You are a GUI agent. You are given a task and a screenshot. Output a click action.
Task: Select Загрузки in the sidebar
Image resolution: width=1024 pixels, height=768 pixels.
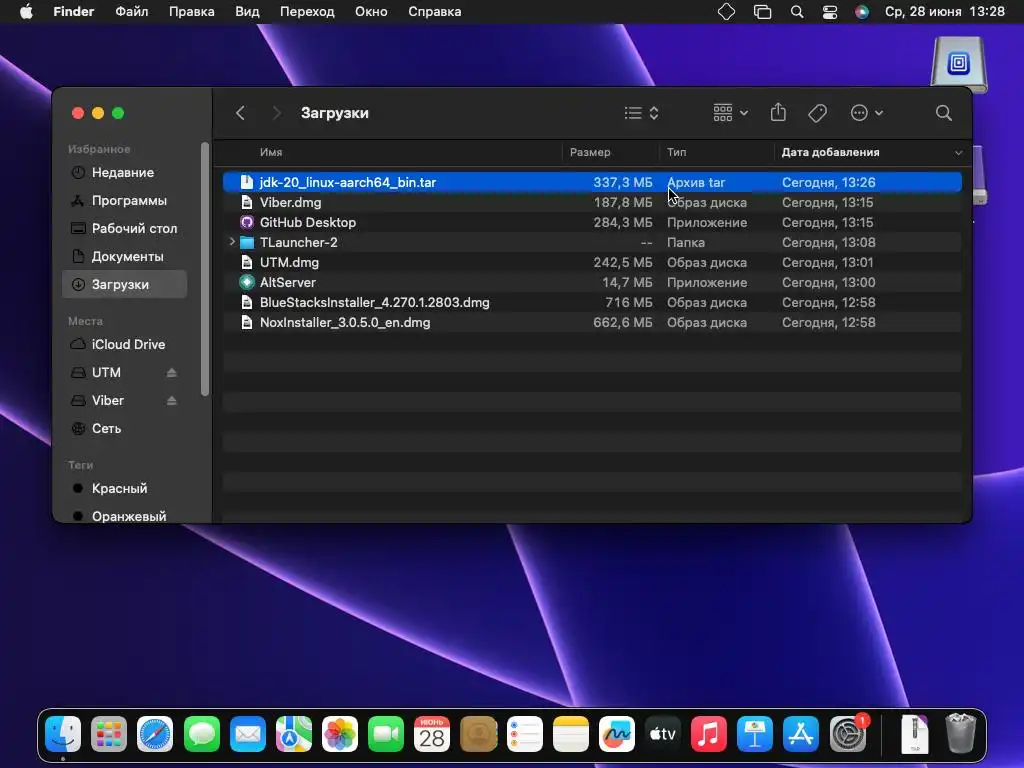tap(124, 285)
